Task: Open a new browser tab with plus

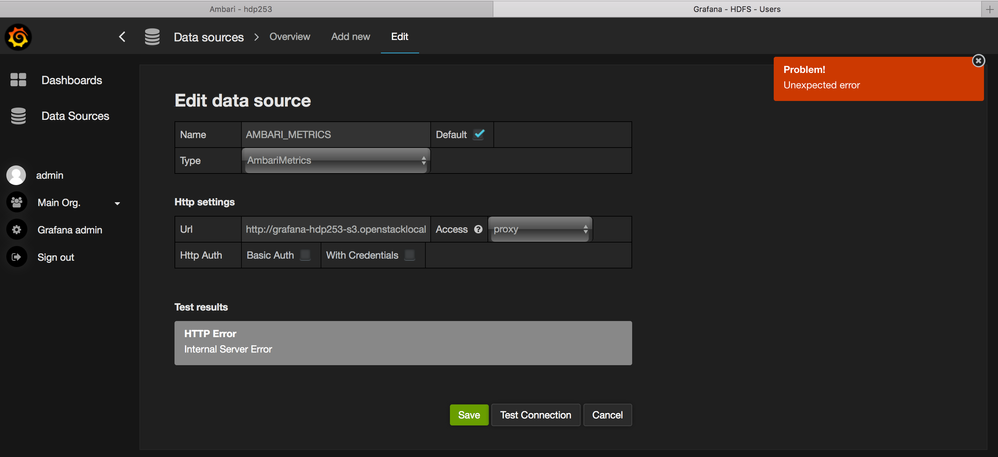Action: pyautogui.click(x=989, y=9)
